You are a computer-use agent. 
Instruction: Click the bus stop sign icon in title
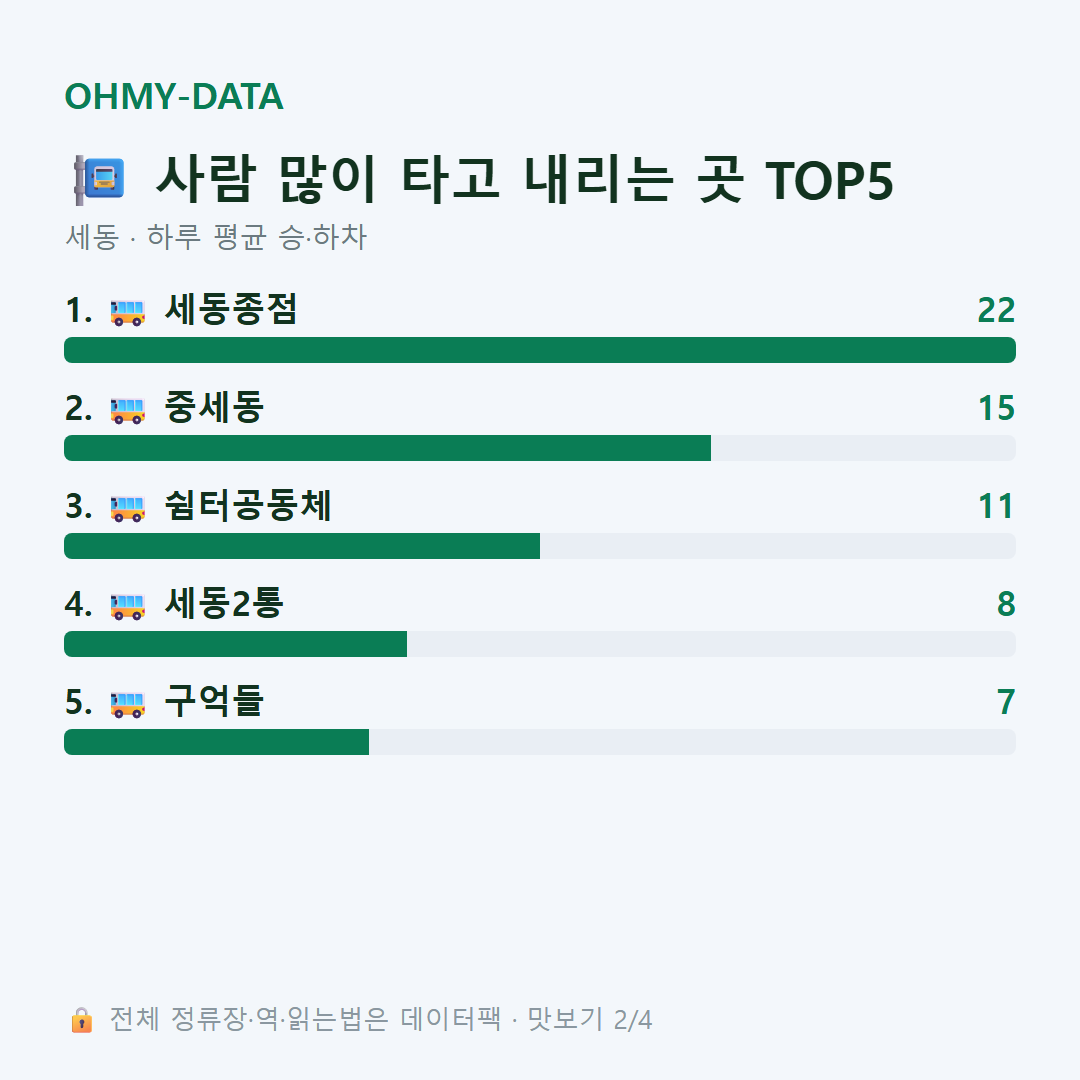[99, 180]
